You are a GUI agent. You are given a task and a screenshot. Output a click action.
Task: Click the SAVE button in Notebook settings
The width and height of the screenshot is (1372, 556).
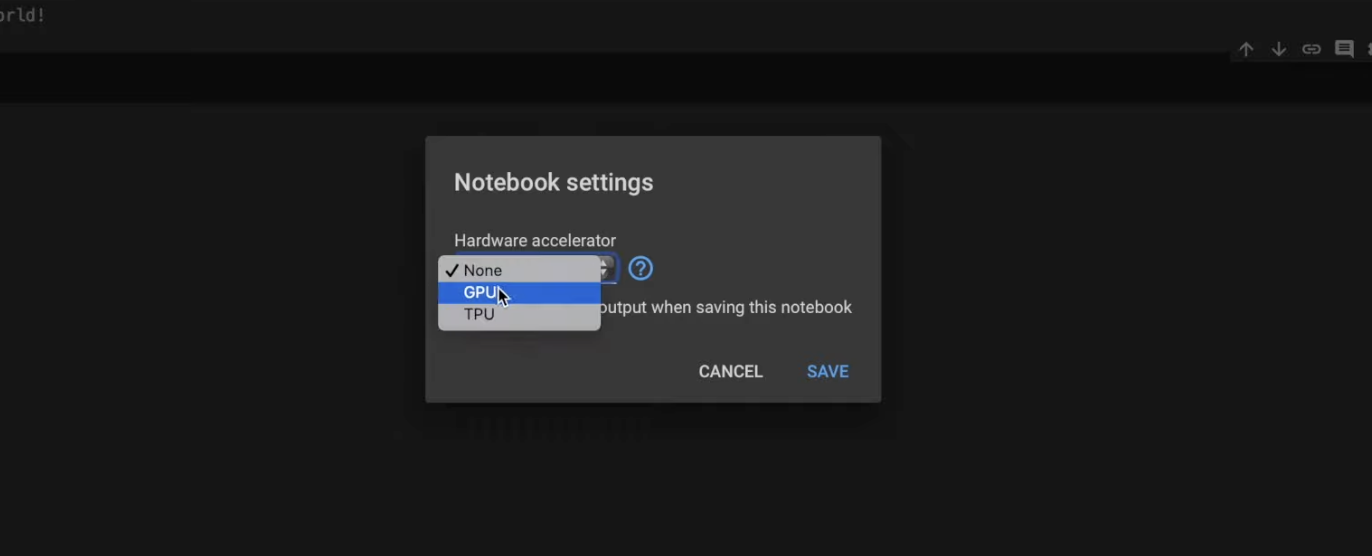828,371
